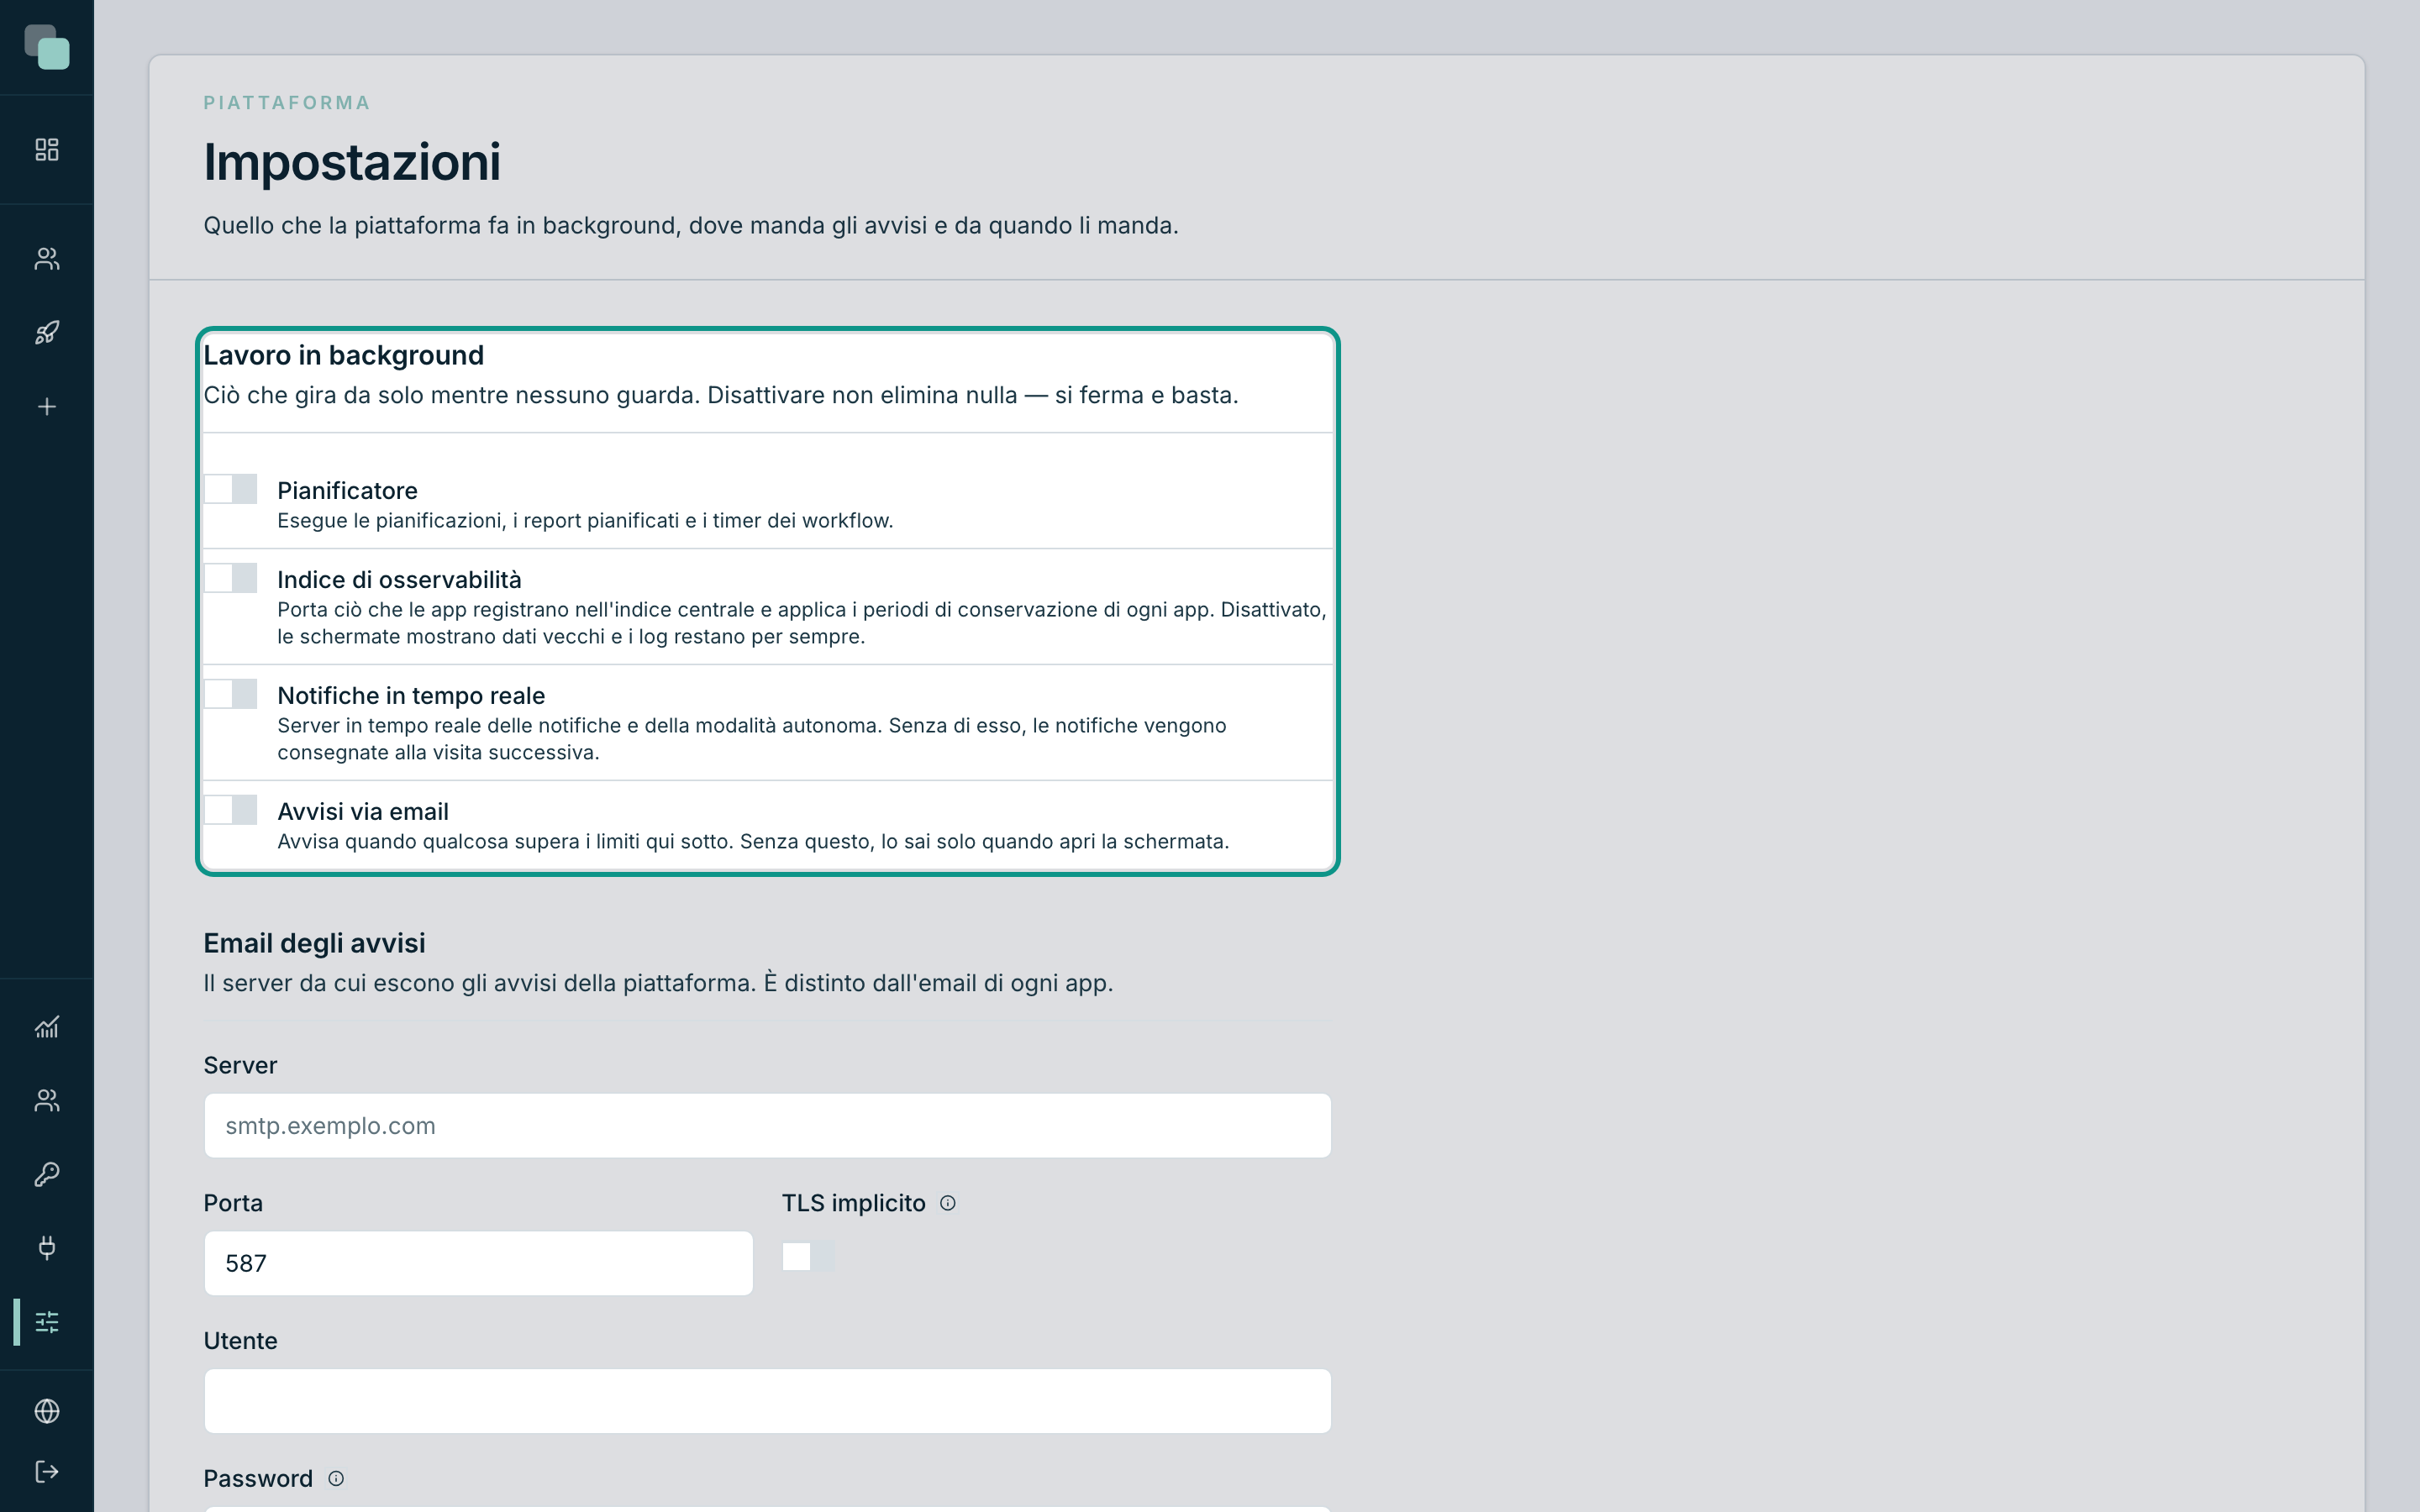Click the app logo in top corner
Image resolution: width=2420 pixels, height=1512 pixels.
pos(47,47)
